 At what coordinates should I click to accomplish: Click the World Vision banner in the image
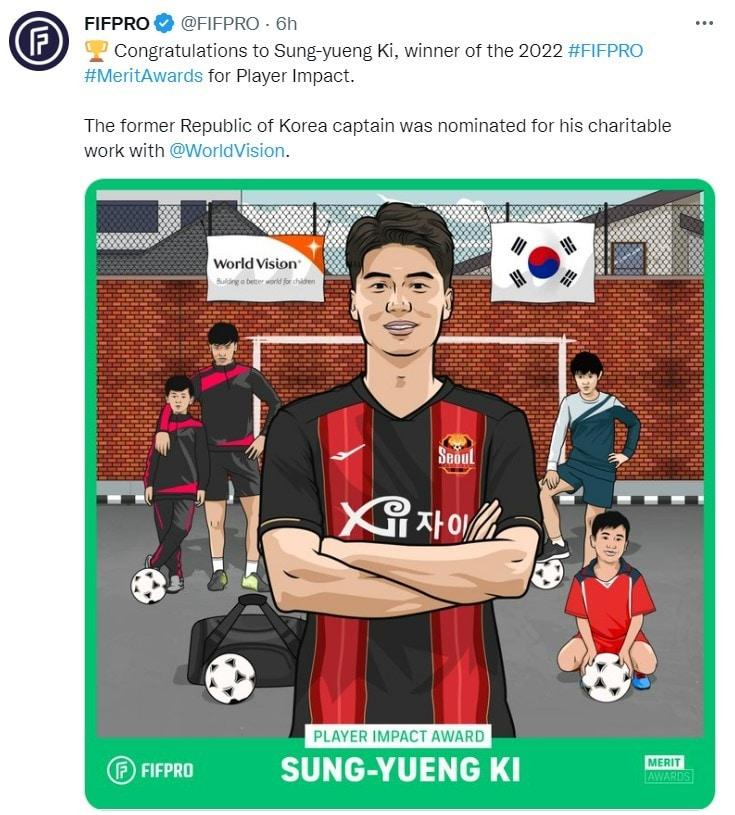pos(265,268)
